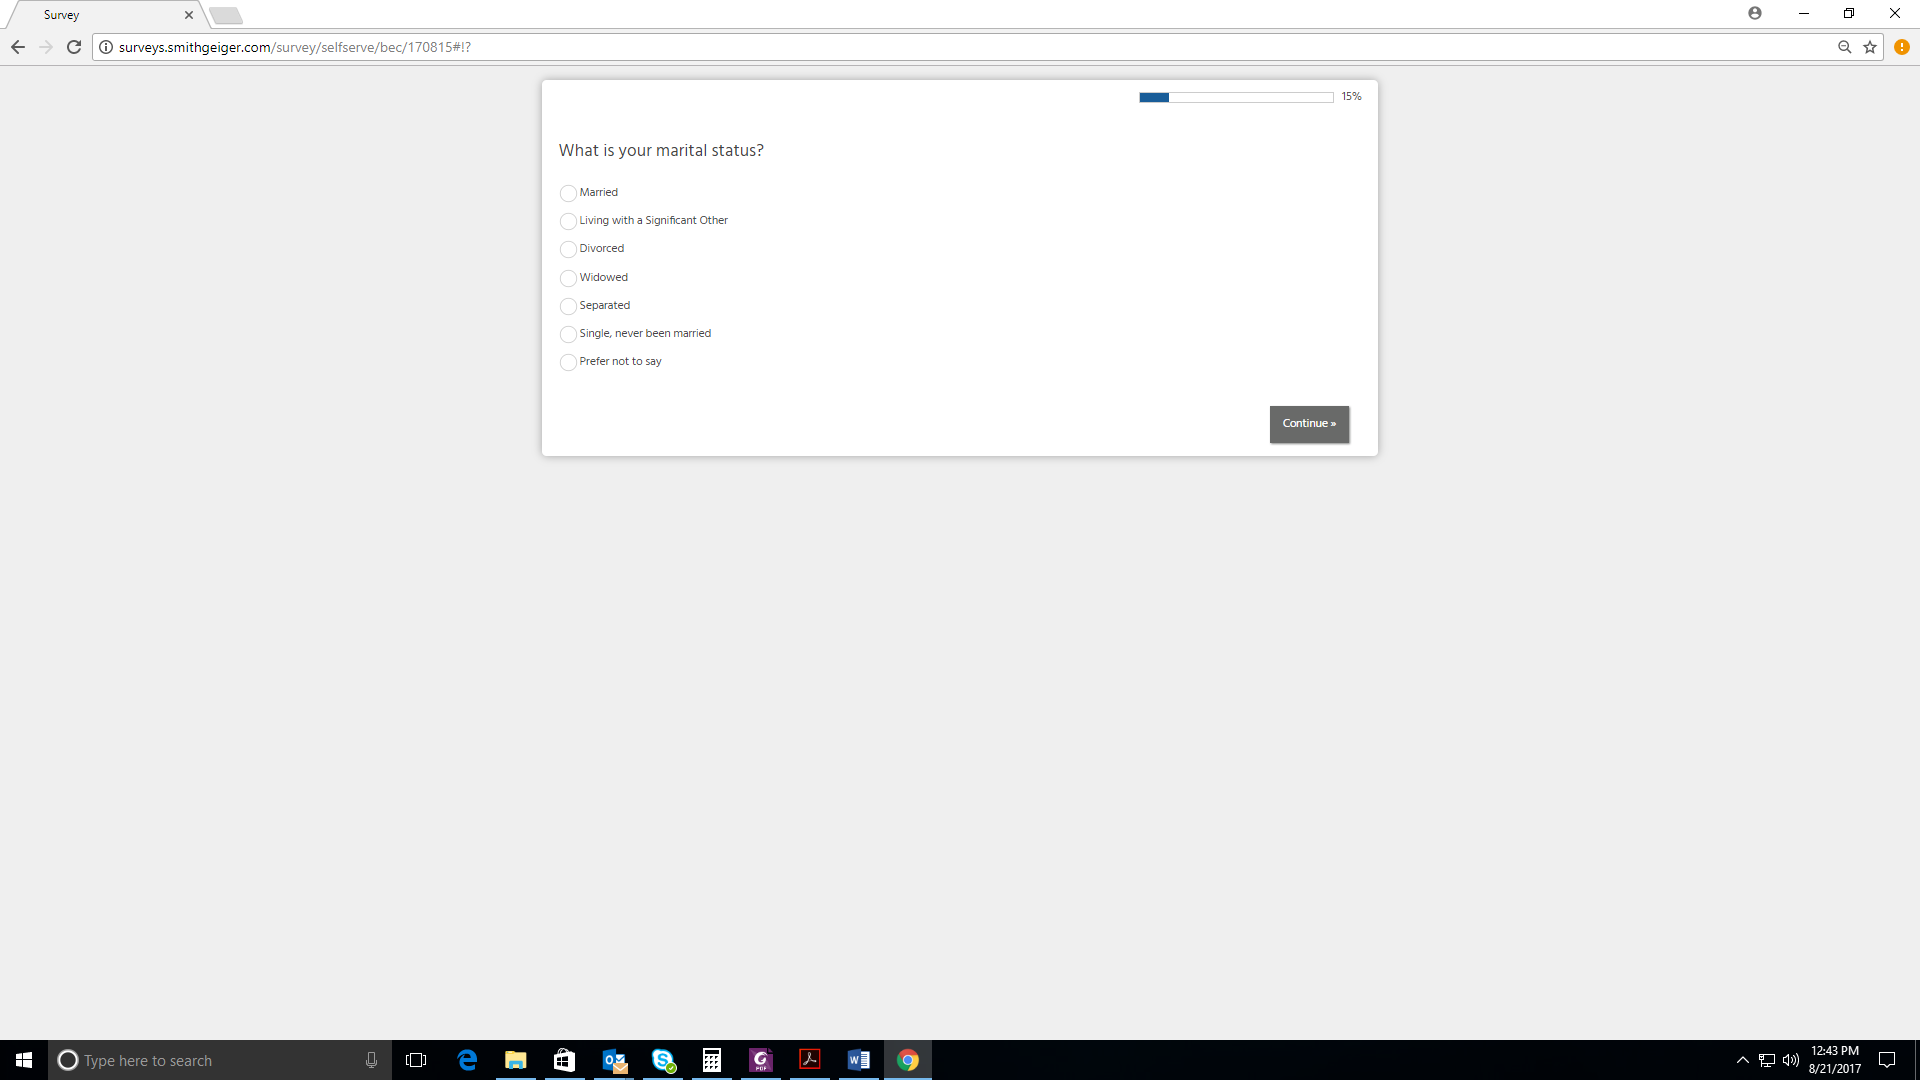Screen dimensions: 1920x1080
Task: Click the survey progress bar
Action: click(x=1236, y=97)
